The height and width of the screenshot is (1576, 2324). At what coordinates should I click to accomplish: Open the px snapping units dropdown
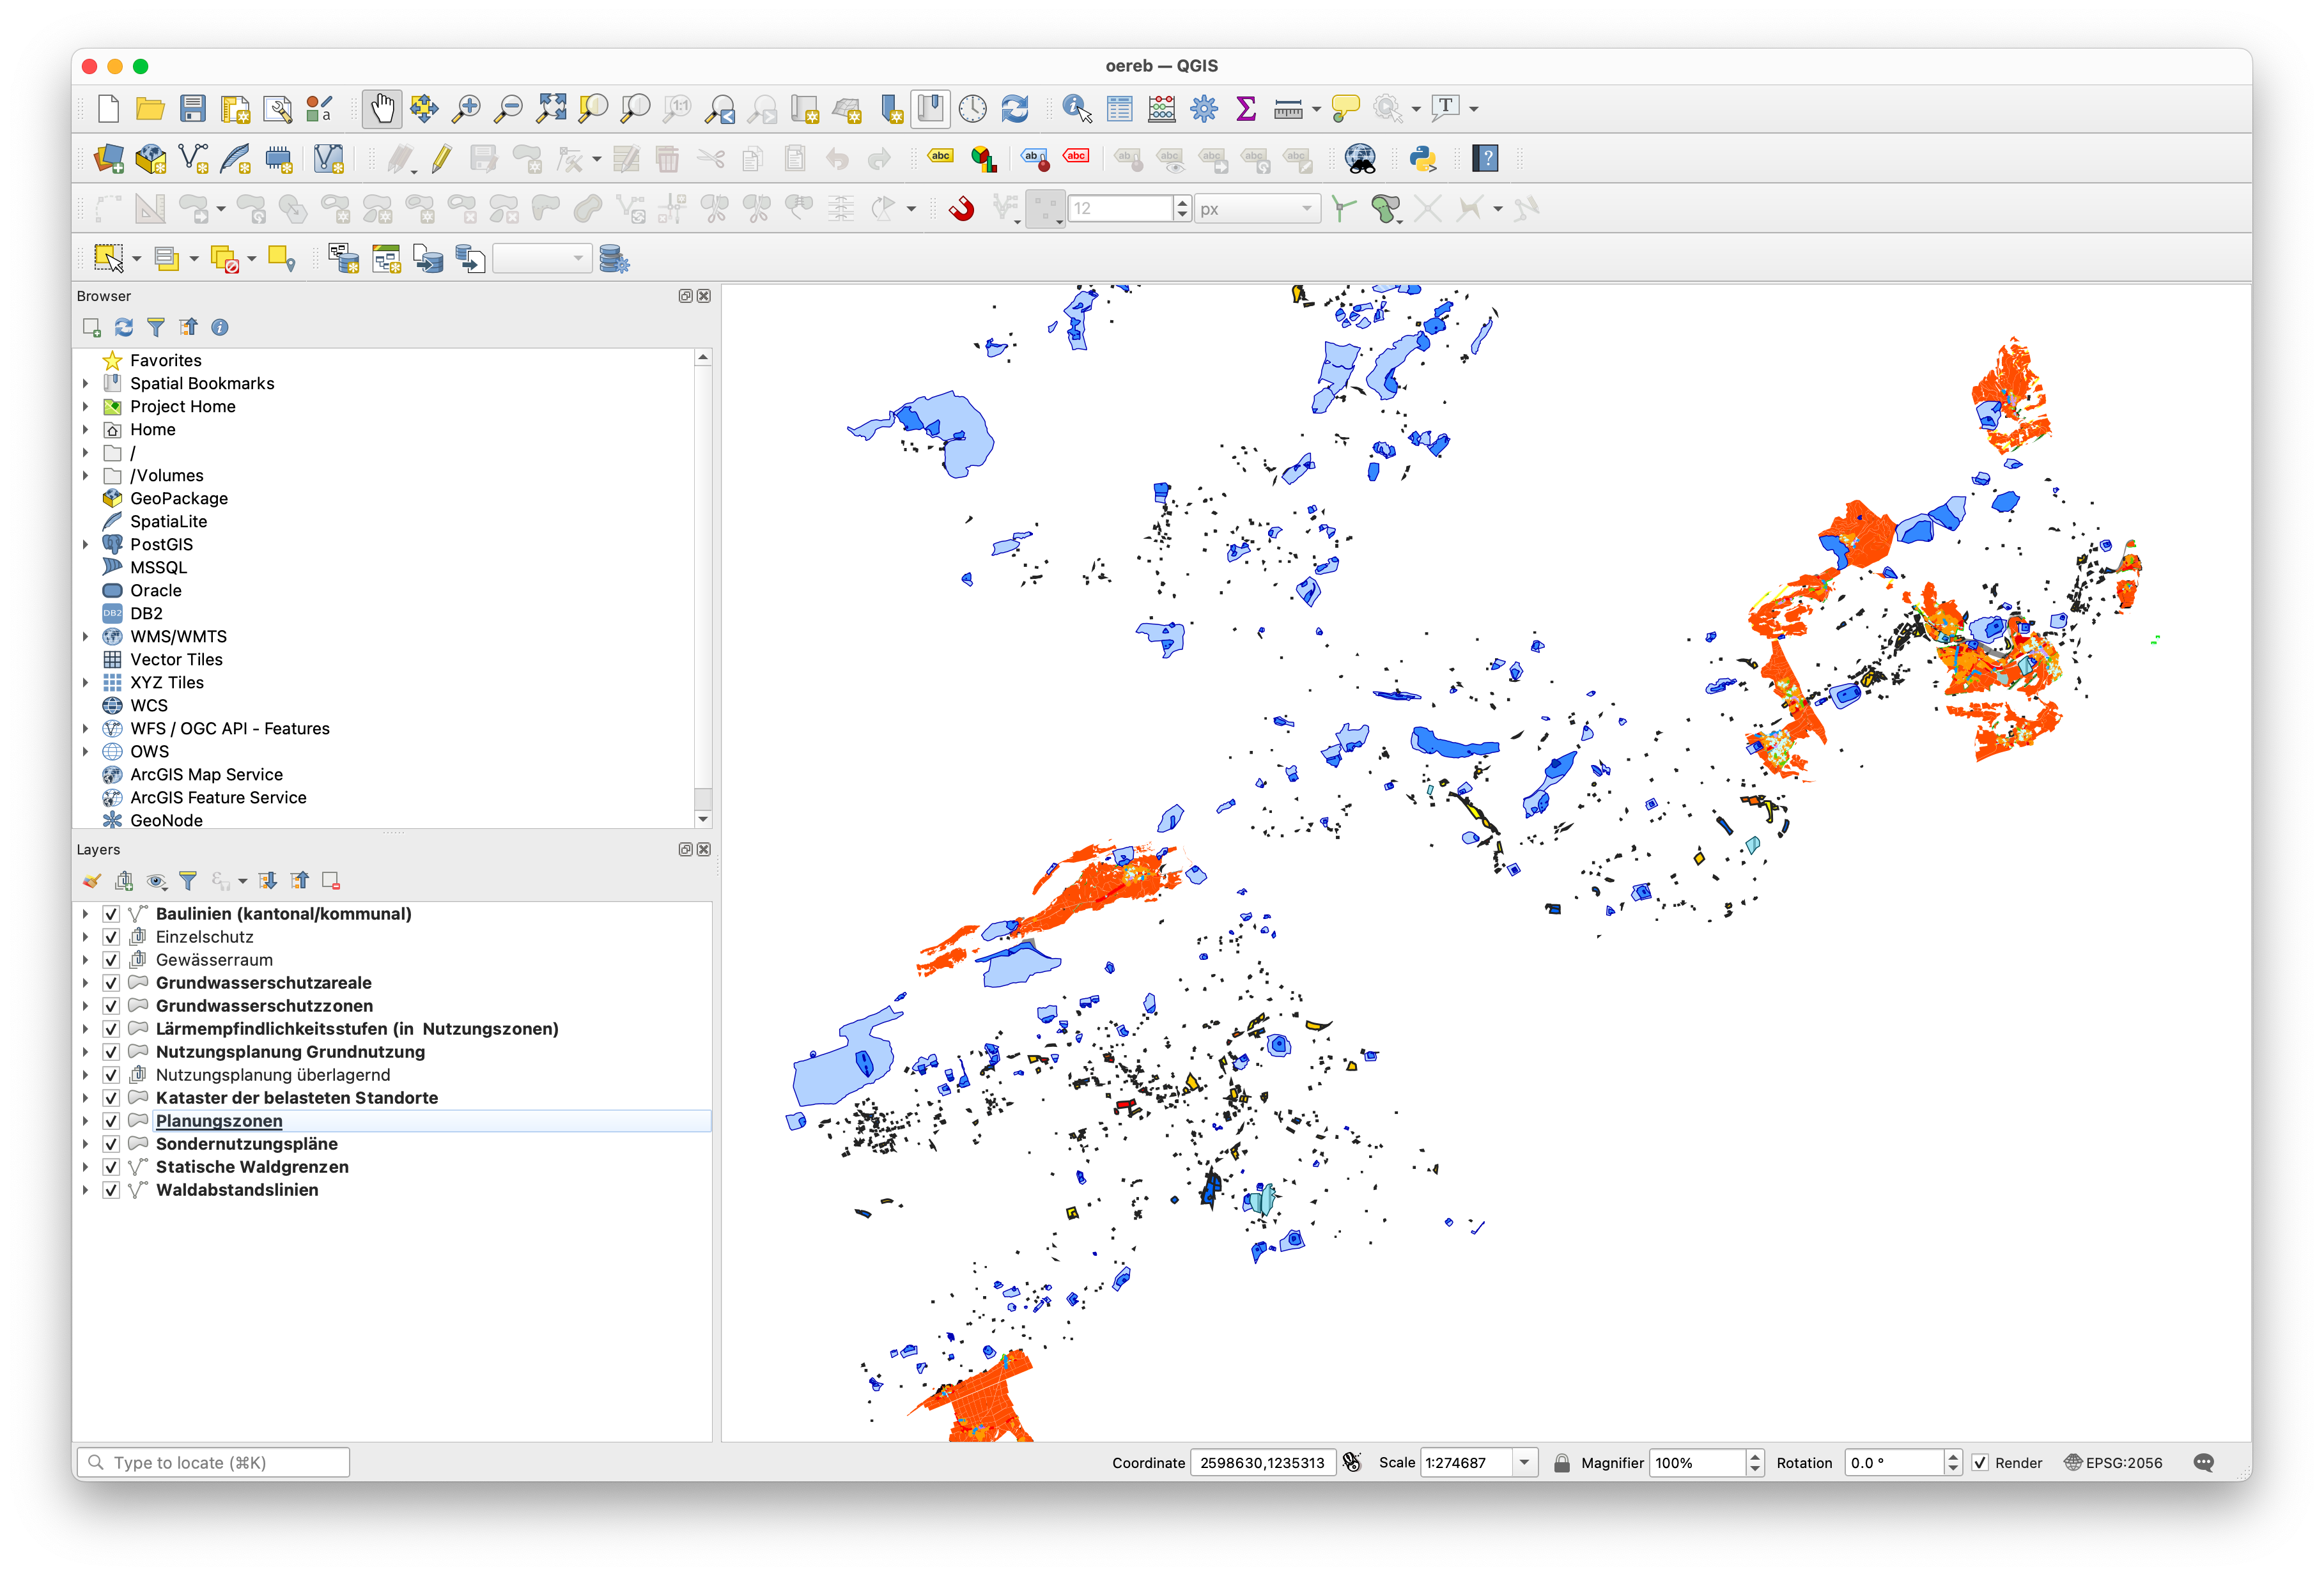[1257, 208]
